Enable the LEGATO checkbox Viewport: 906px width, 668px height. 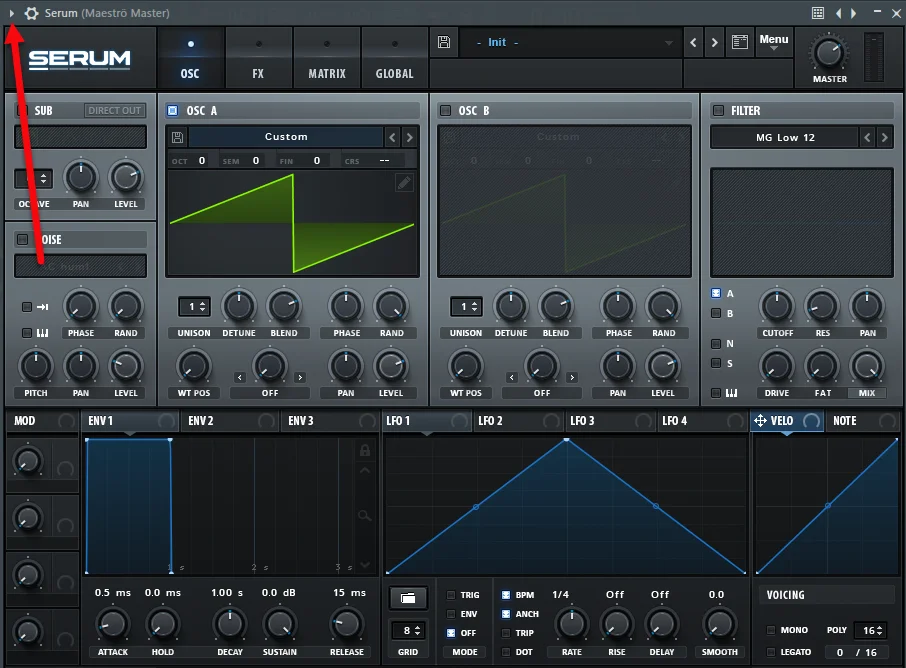coord(770,652)
